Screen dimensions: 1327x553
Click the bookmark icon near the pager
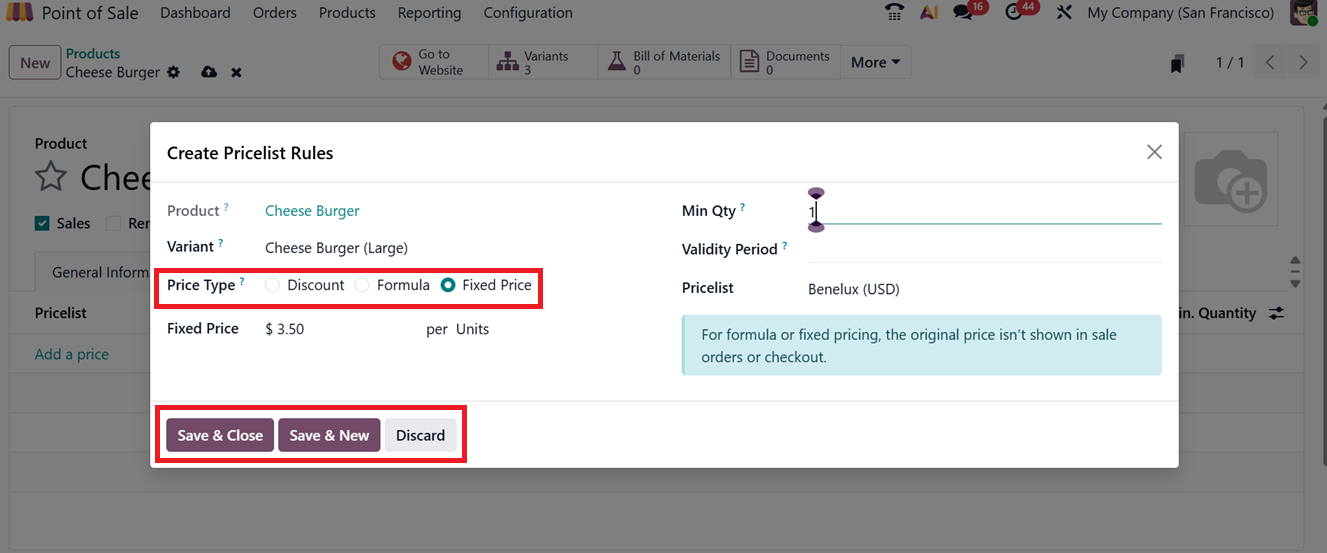pos(1177,63)
